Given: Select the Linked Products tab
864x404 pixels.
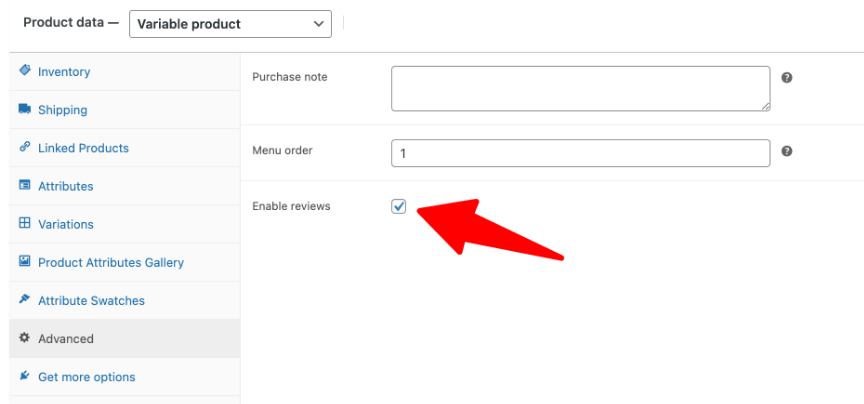Looking at the screenshot, I should (83, 148).
